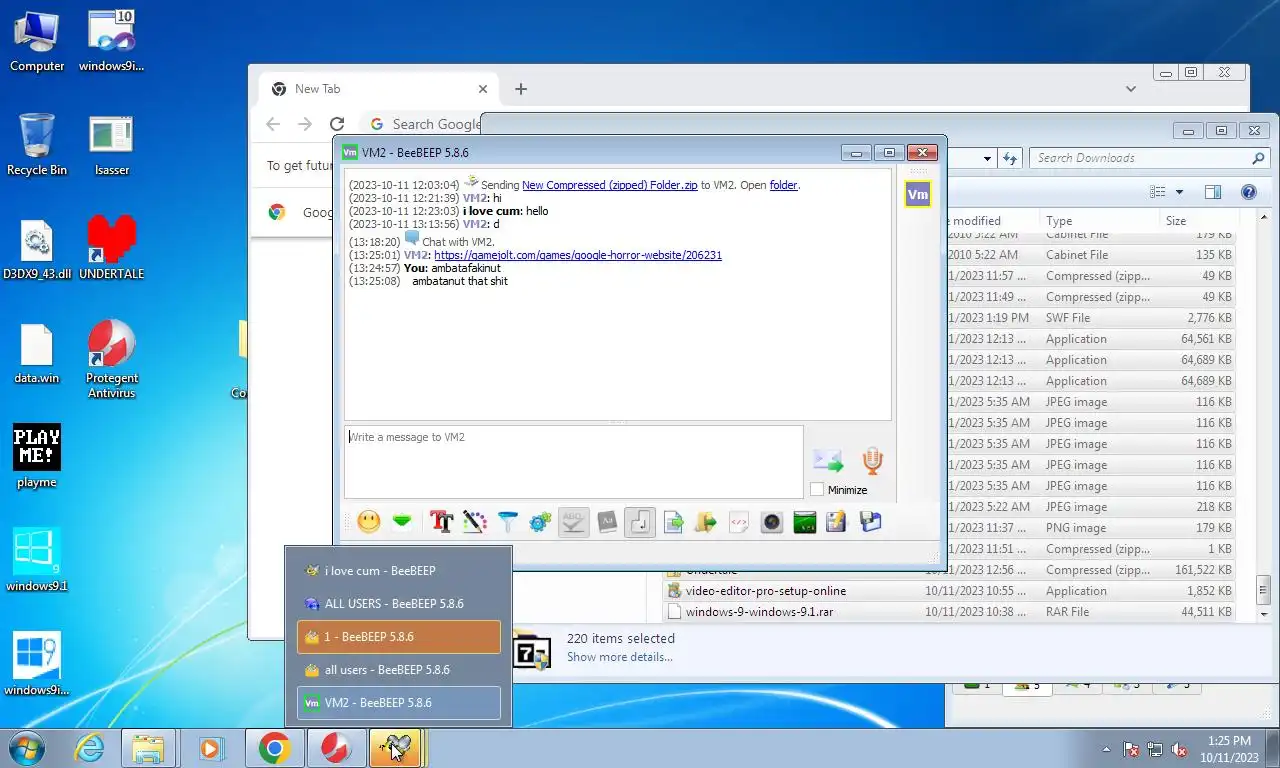This screenshot has width=1280, height=768.
Task: Sort Explorer files by Size column header
Action: click(x=1200, y=221)
